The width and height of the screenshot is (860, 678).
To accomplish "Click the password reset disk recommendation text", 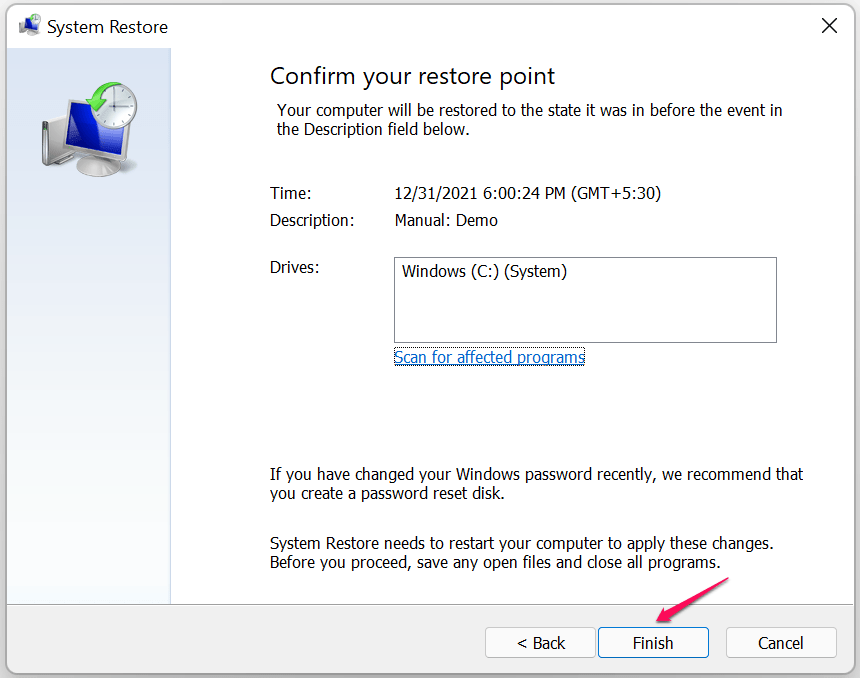I will [x=536, y=484].
